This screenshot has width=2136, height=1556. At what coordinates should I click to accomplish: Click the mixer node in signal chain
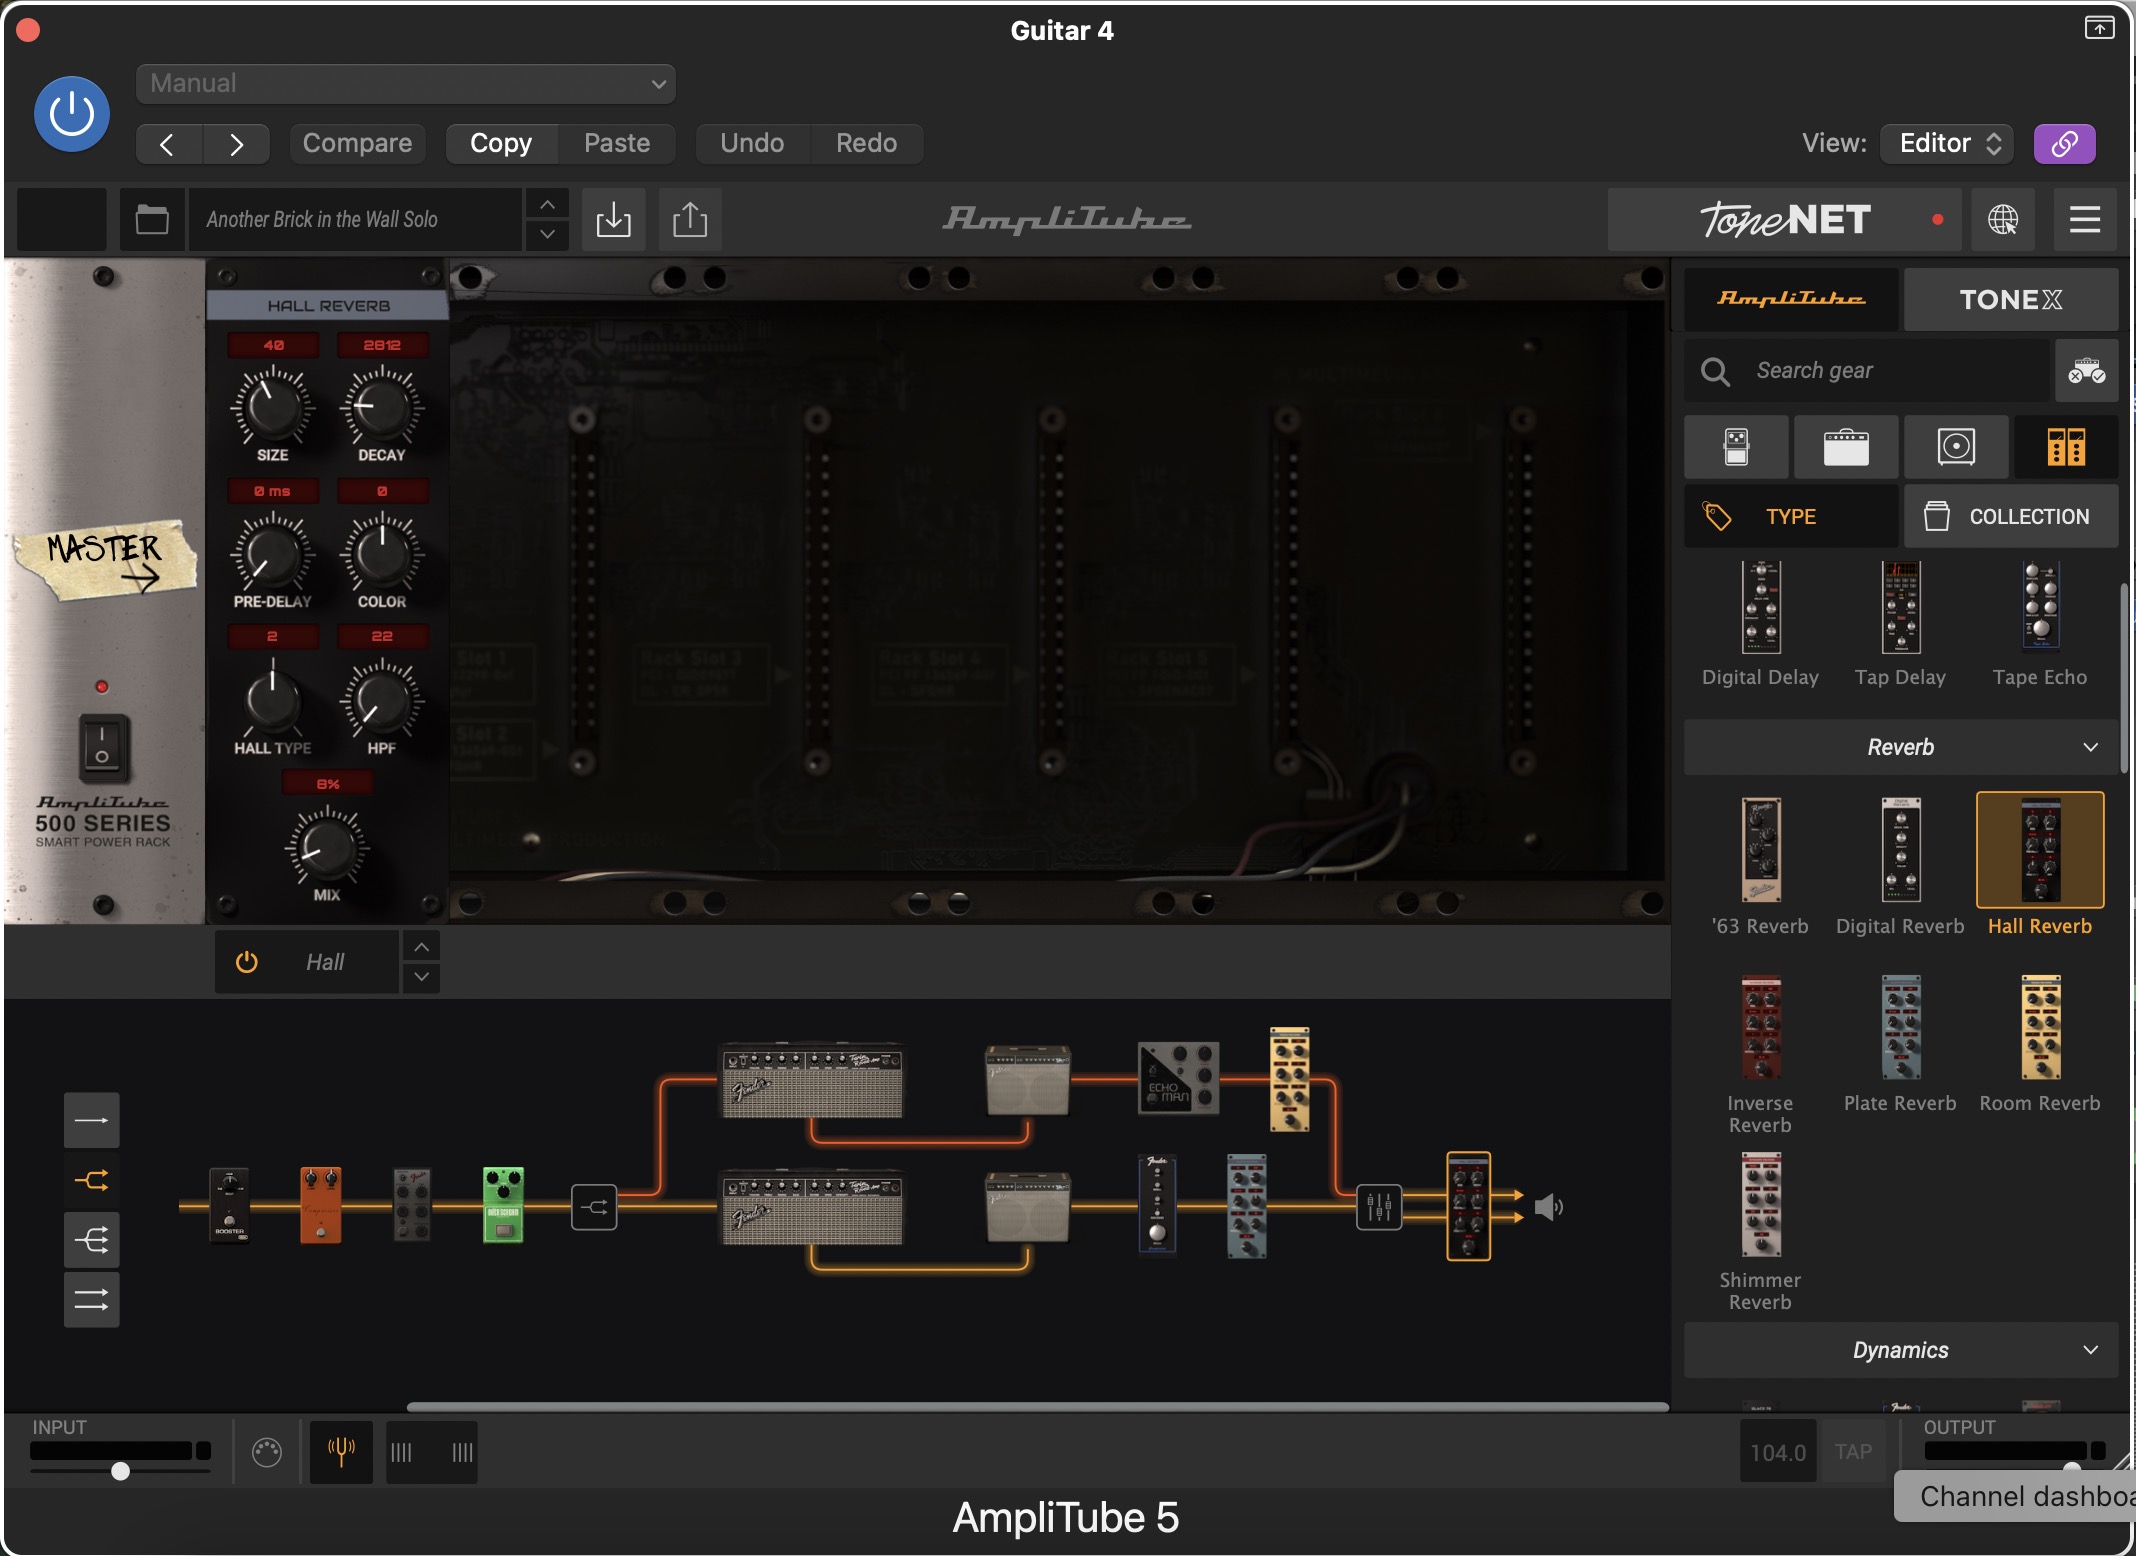click(x=1379, y=1207)
